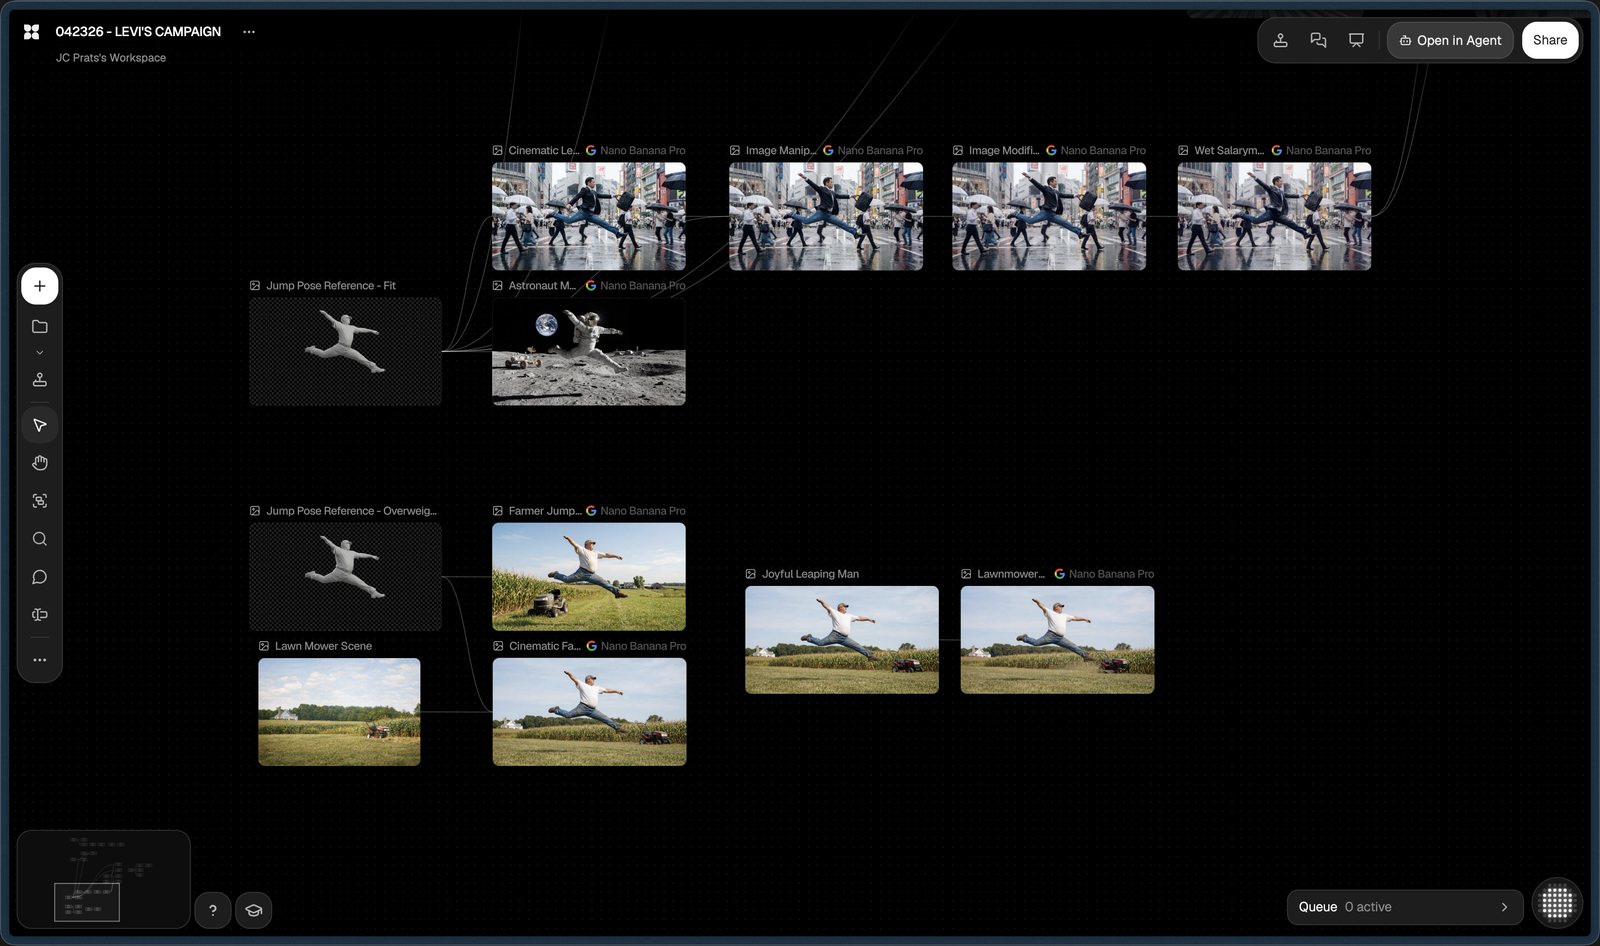Click the Lawnmower... node title
The image size is (1600, 946).
coord(1010,574)
